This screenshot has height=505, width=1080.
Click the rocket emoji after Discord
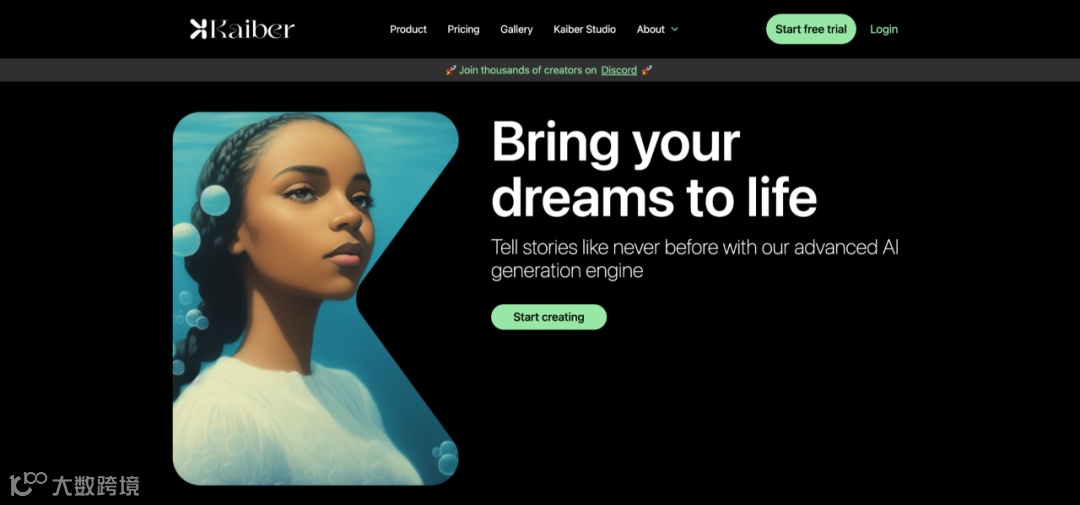[x=646, y=70]
